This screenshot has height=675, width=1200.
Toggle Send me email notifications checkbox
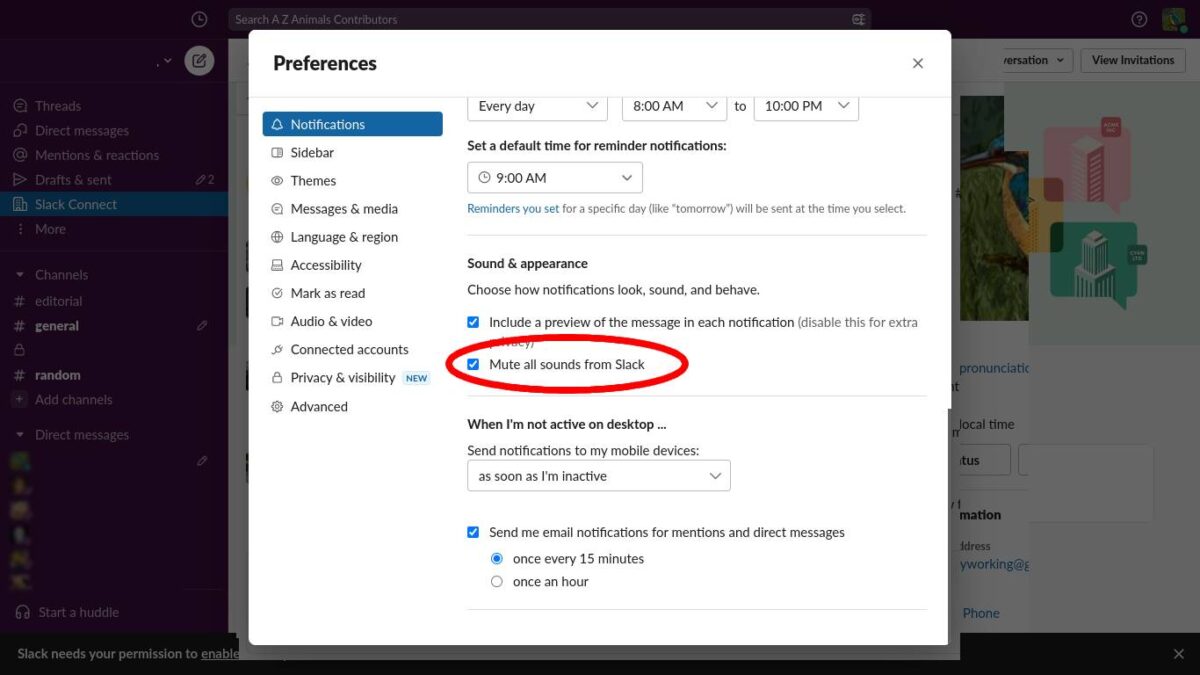(x=474, y=532)
